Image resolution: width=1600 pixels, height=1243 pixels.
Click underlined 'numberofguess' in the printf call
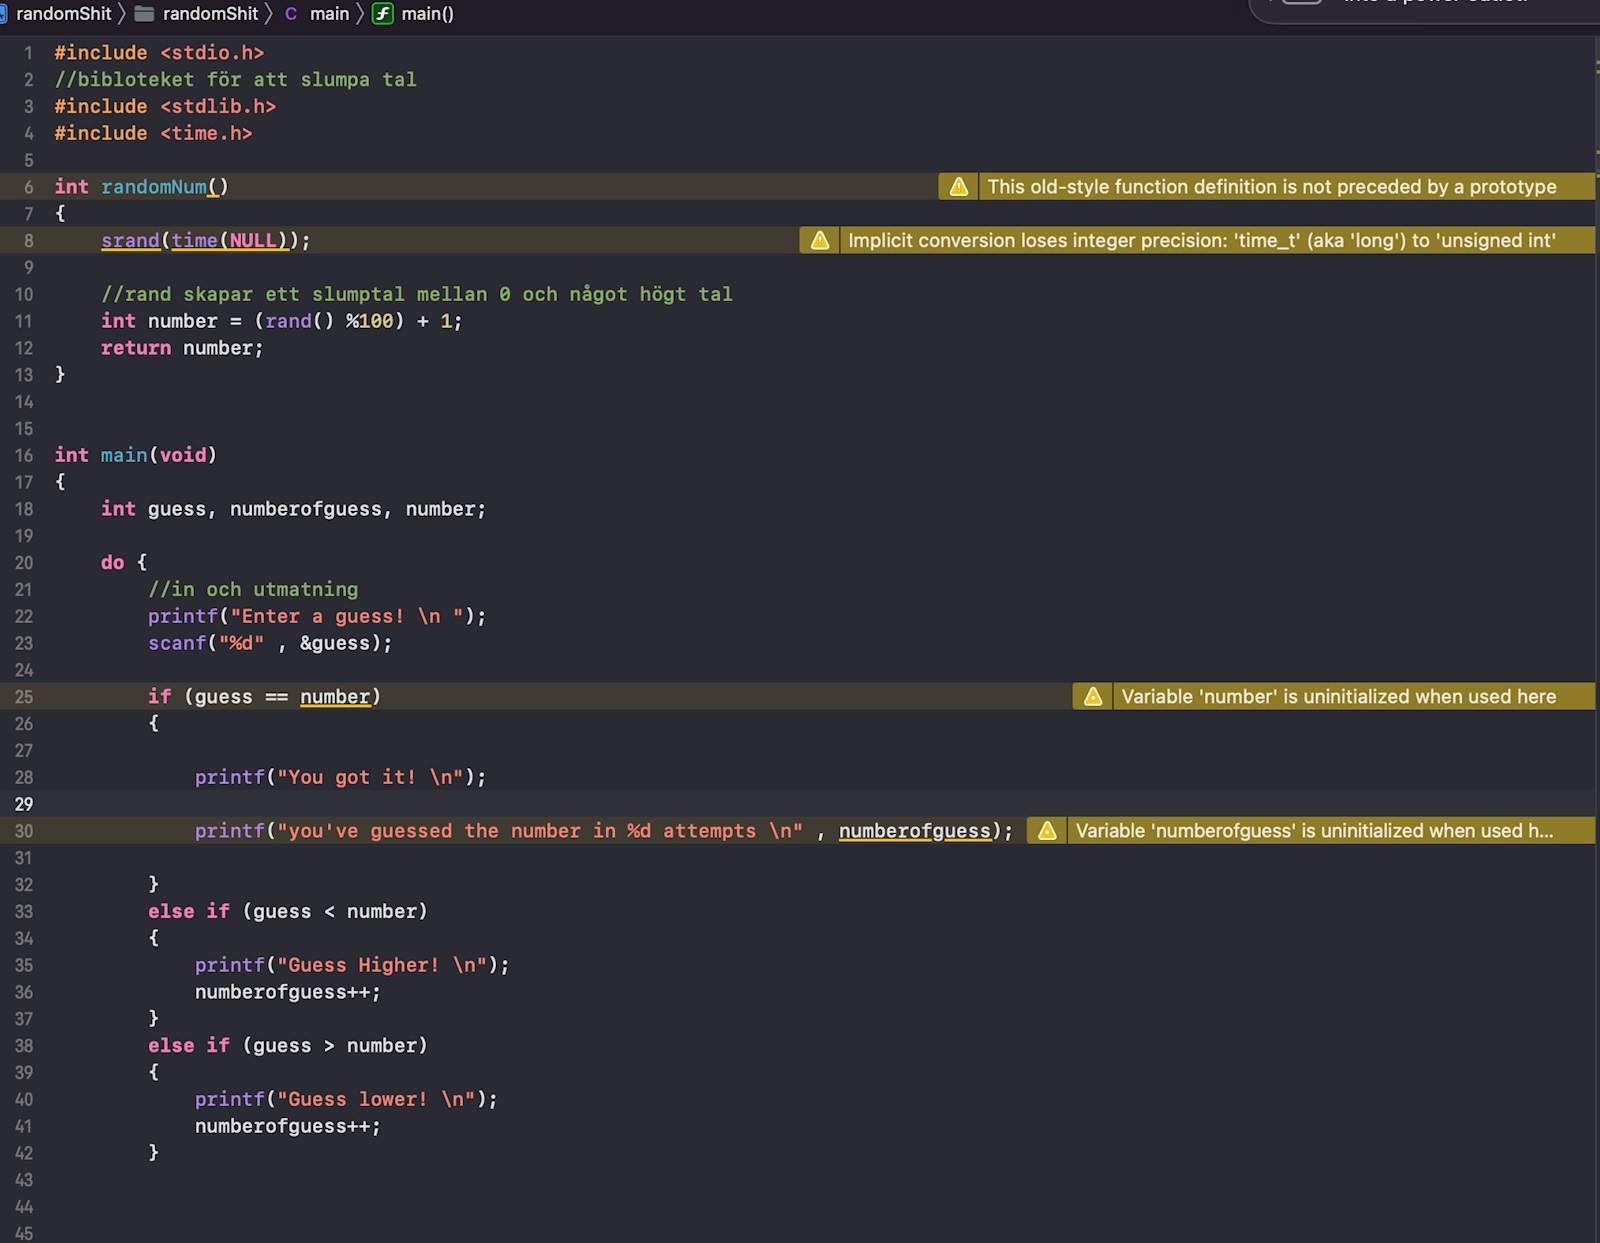[914, 831]
